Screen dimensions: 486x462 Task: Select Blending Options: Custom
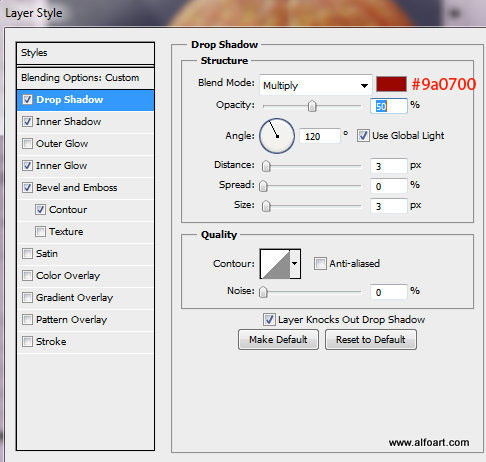click(85, 78)
